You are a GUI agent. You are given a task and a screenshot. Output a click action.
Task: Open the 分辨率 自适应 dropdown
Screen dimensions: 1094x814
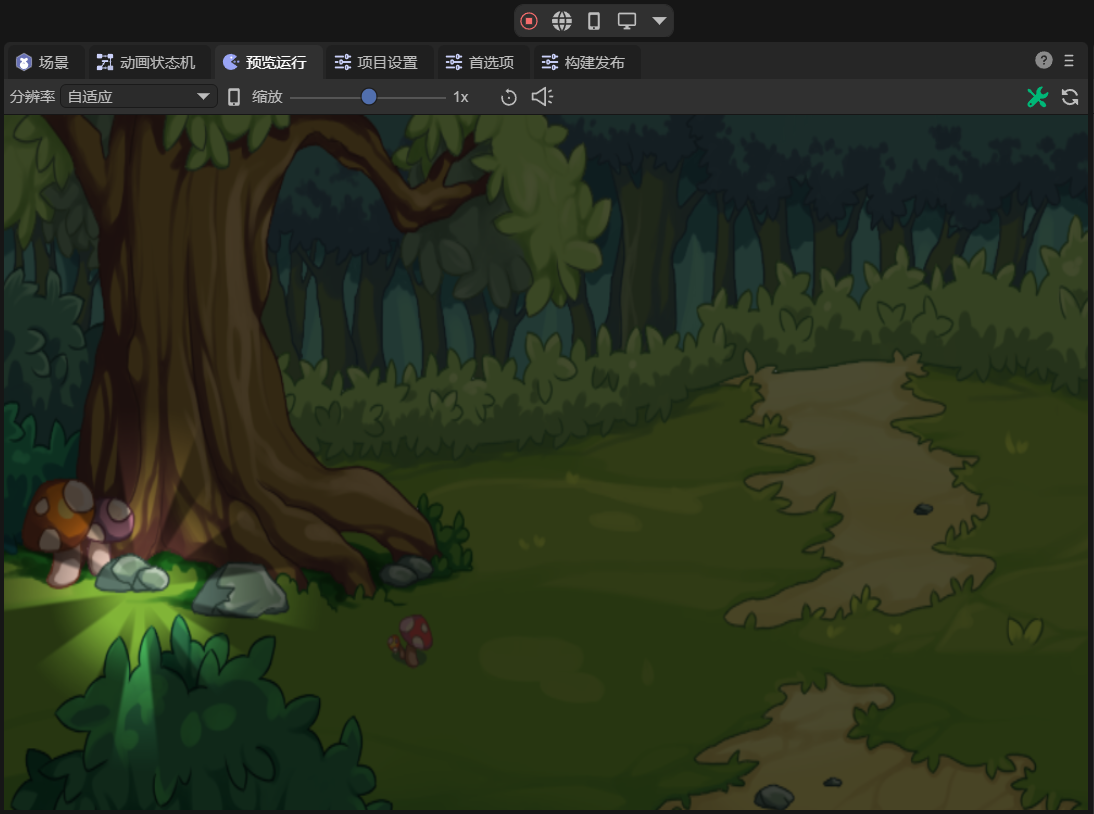[138, 97]
